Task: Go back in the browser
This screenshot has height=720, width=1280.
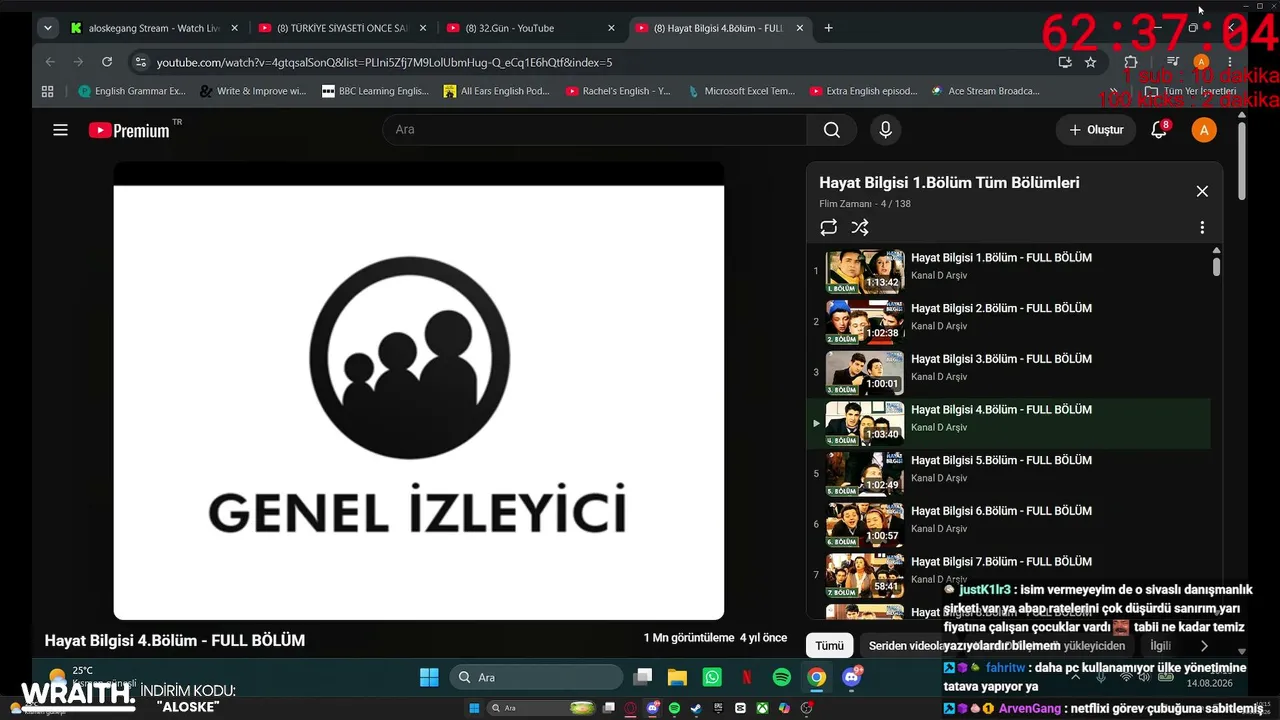Action: tap(50, 62)
